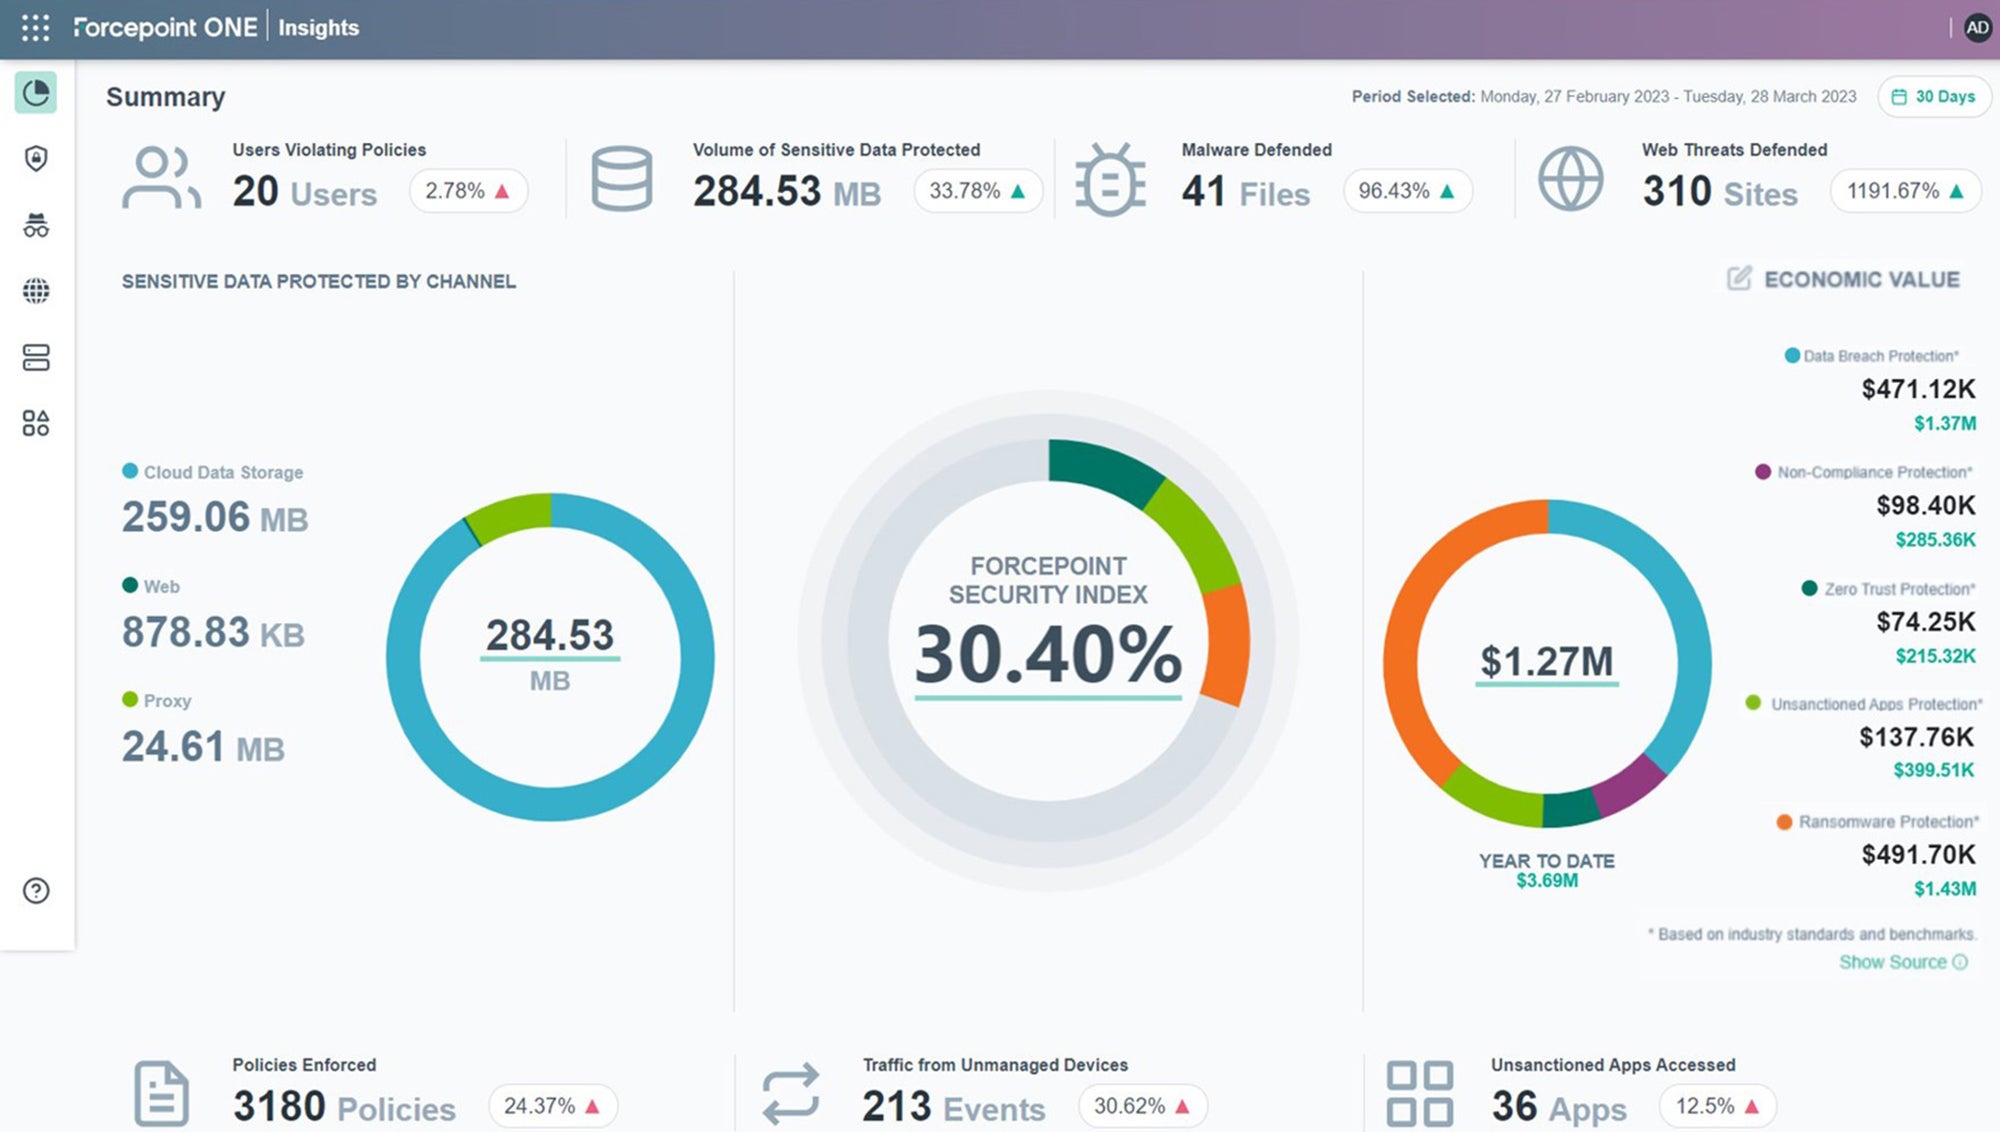
Task: Toggle the Ransomware Protection legend dot
Action: click(x=1784, y=822)
